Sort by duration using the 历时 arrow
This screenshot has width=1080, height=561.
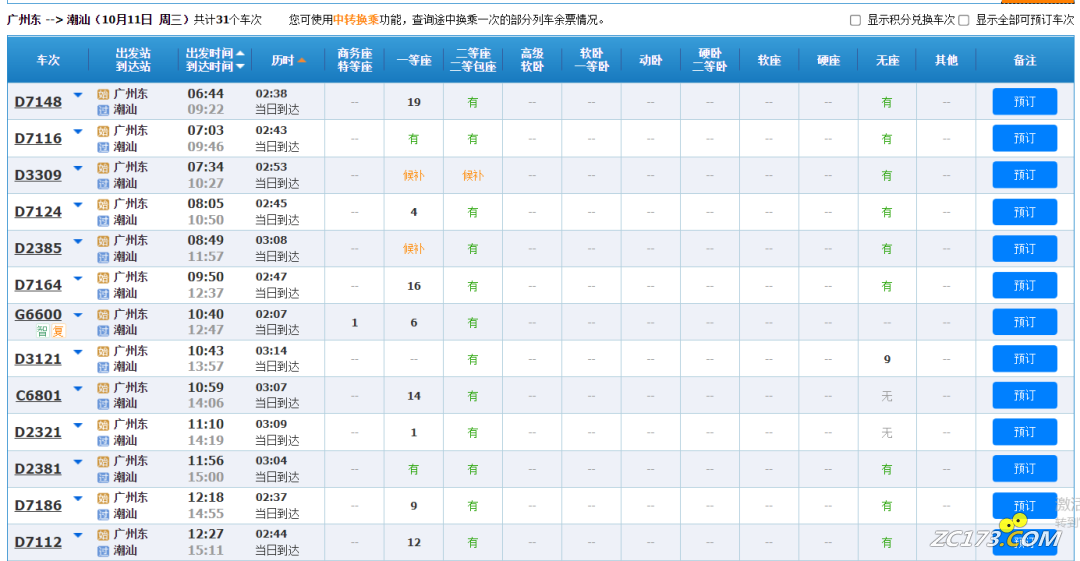click(x=302, y=61)
